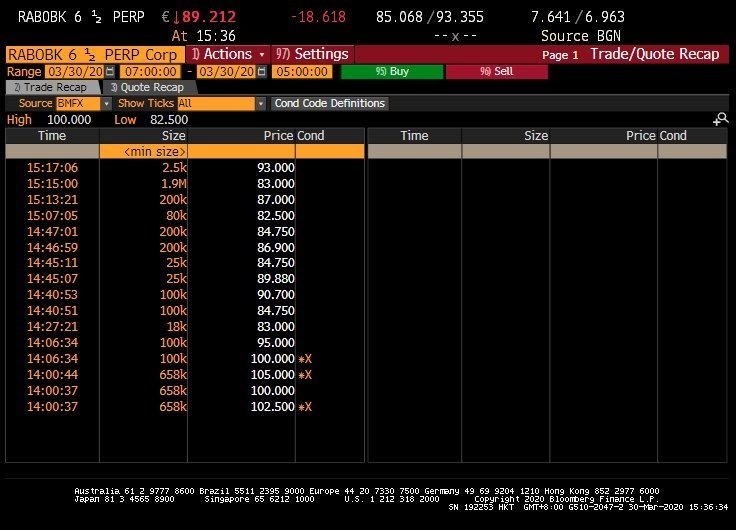Click the *X cond code beside 102.500
This screenshot has height=530, width=736.
tap(305, 407)
